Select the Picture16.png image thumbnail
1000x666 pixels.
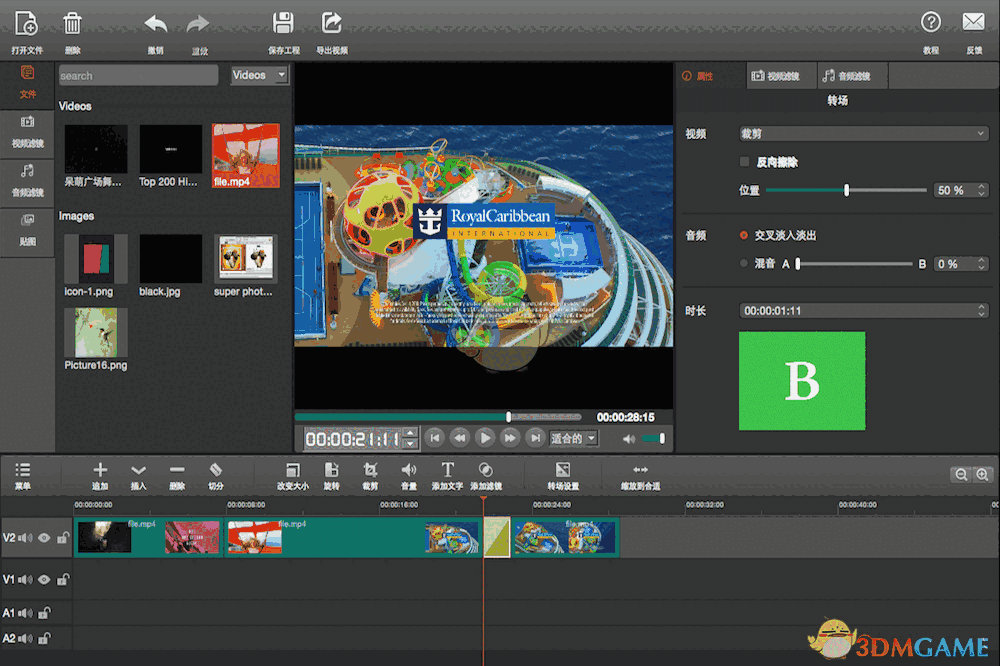[x=96, y=333]
